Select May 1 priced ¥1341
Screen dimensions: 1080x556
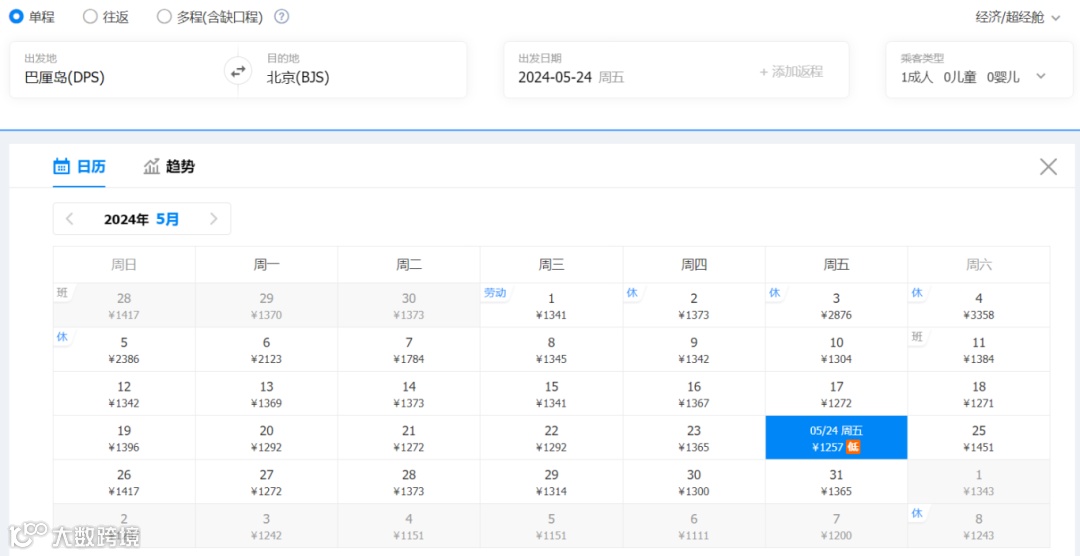coord(552,305)
